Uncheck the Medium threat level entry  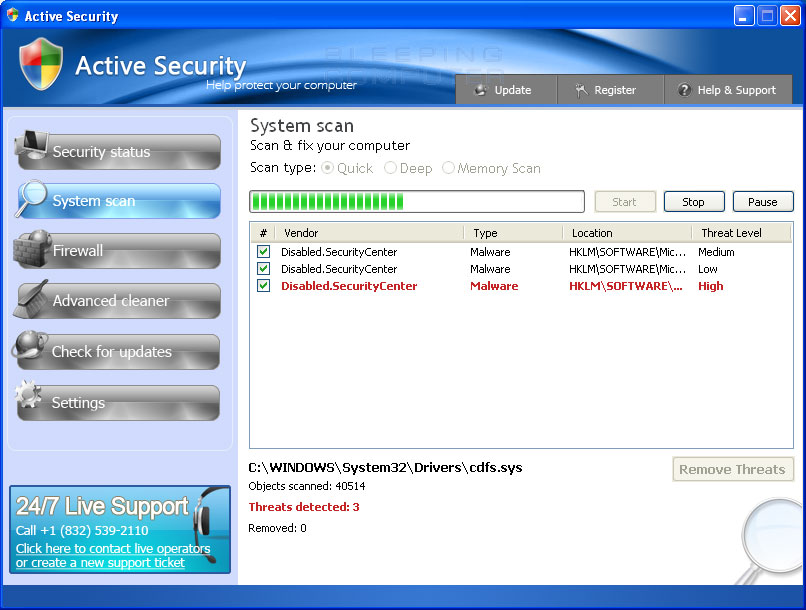(263, 252)
